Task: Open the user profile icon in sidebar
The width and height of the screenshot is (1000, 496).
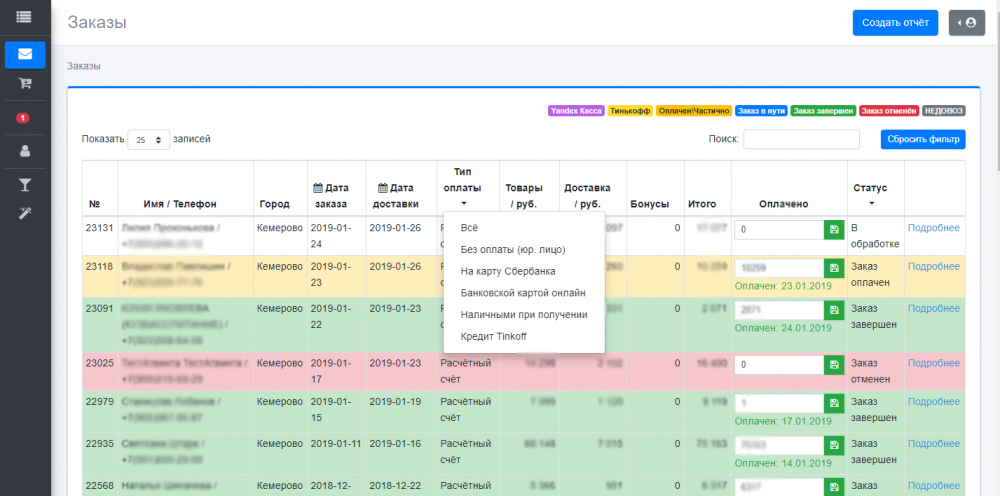Action: point(24,152)
